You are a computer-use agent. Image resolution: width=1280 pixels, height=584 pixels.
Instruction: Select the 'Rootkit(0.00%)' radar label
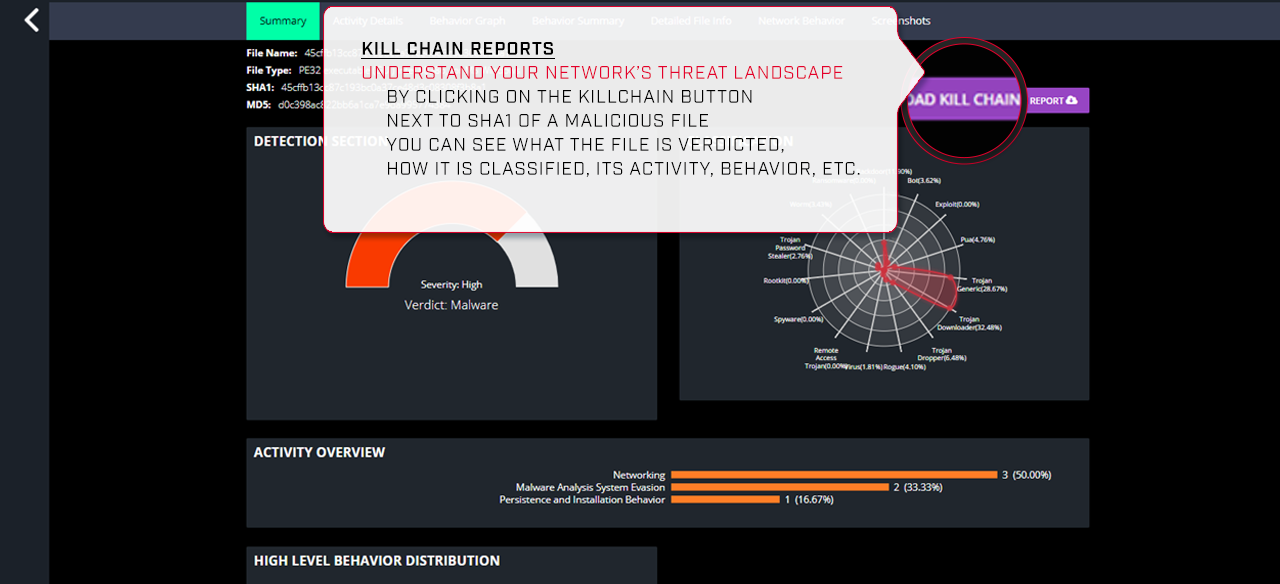click(x=785, y=281)
